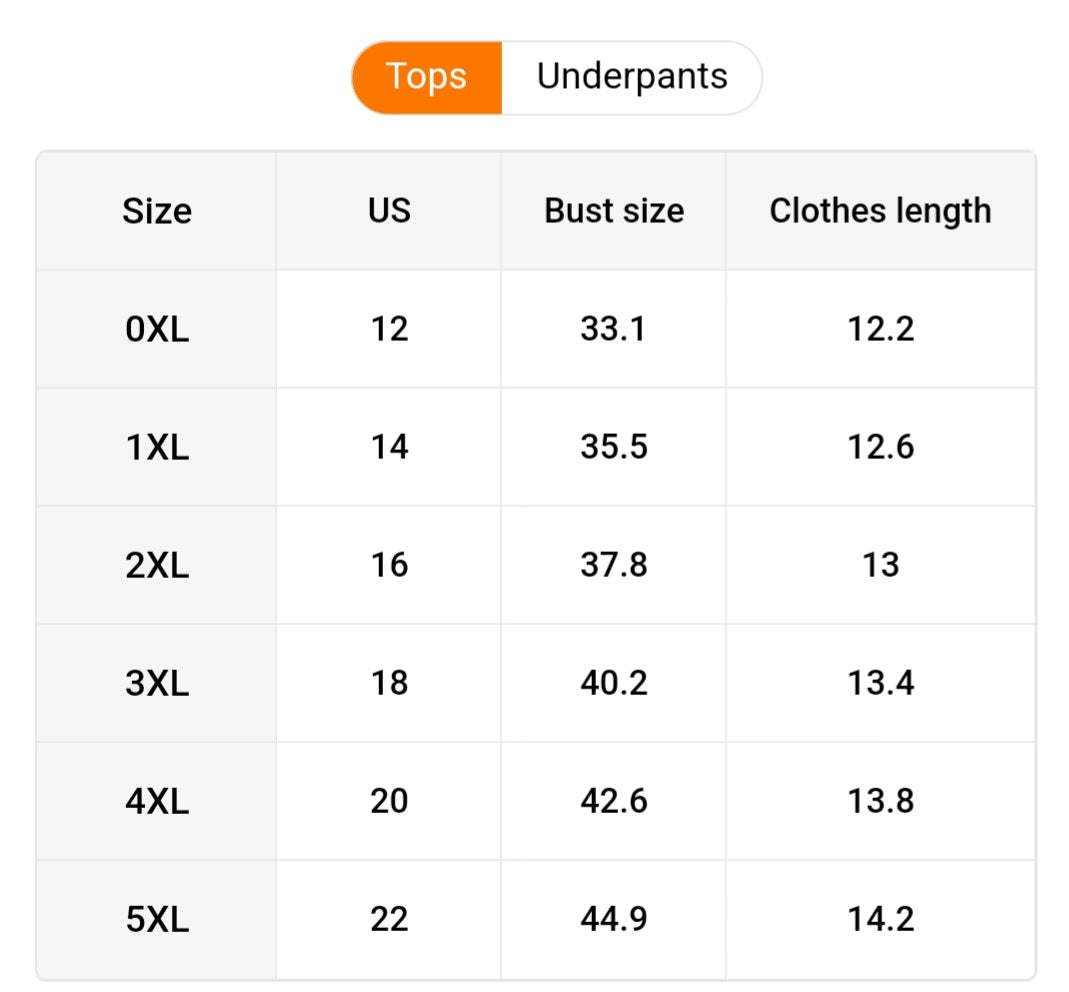Select the Tops tab
This screenshot has width=1069, height=992.
coord(427,77)
